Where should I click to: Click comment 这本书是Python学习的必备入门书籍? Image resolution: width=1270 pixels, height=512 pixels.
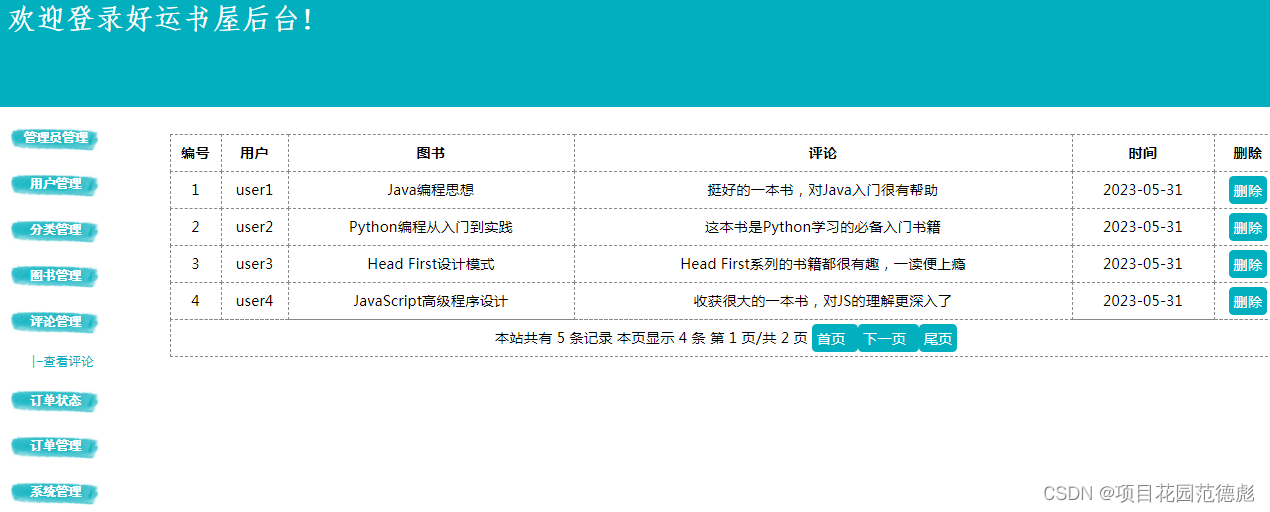[823, 227]
